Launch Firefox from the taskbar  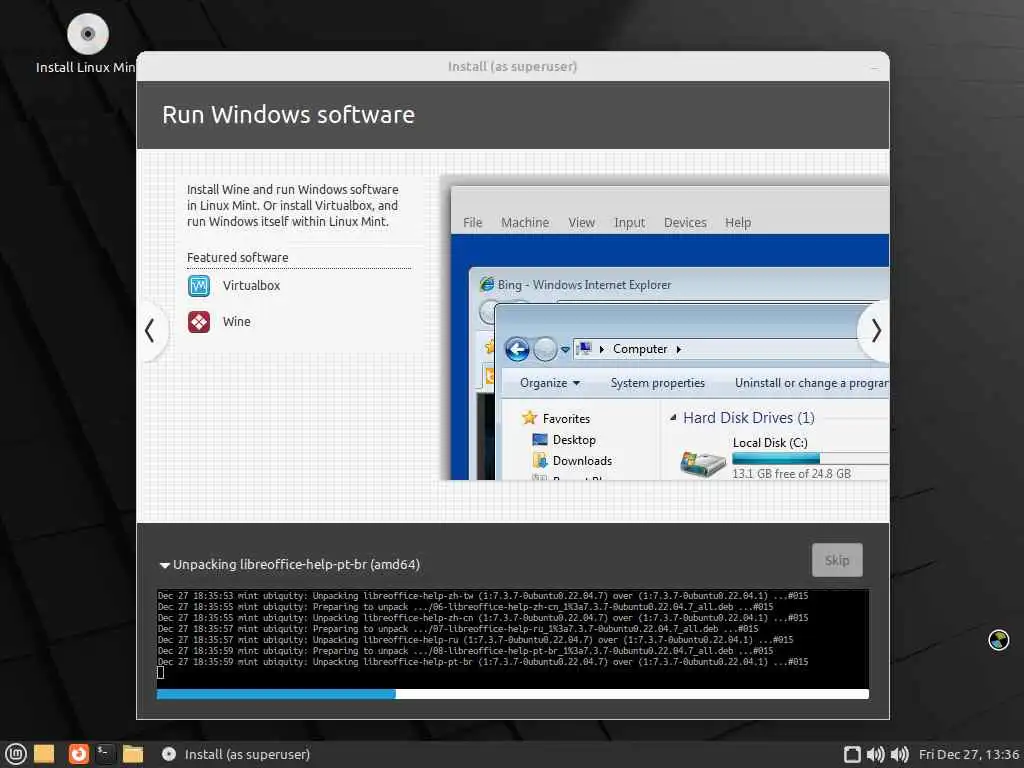tap(78, 754)
